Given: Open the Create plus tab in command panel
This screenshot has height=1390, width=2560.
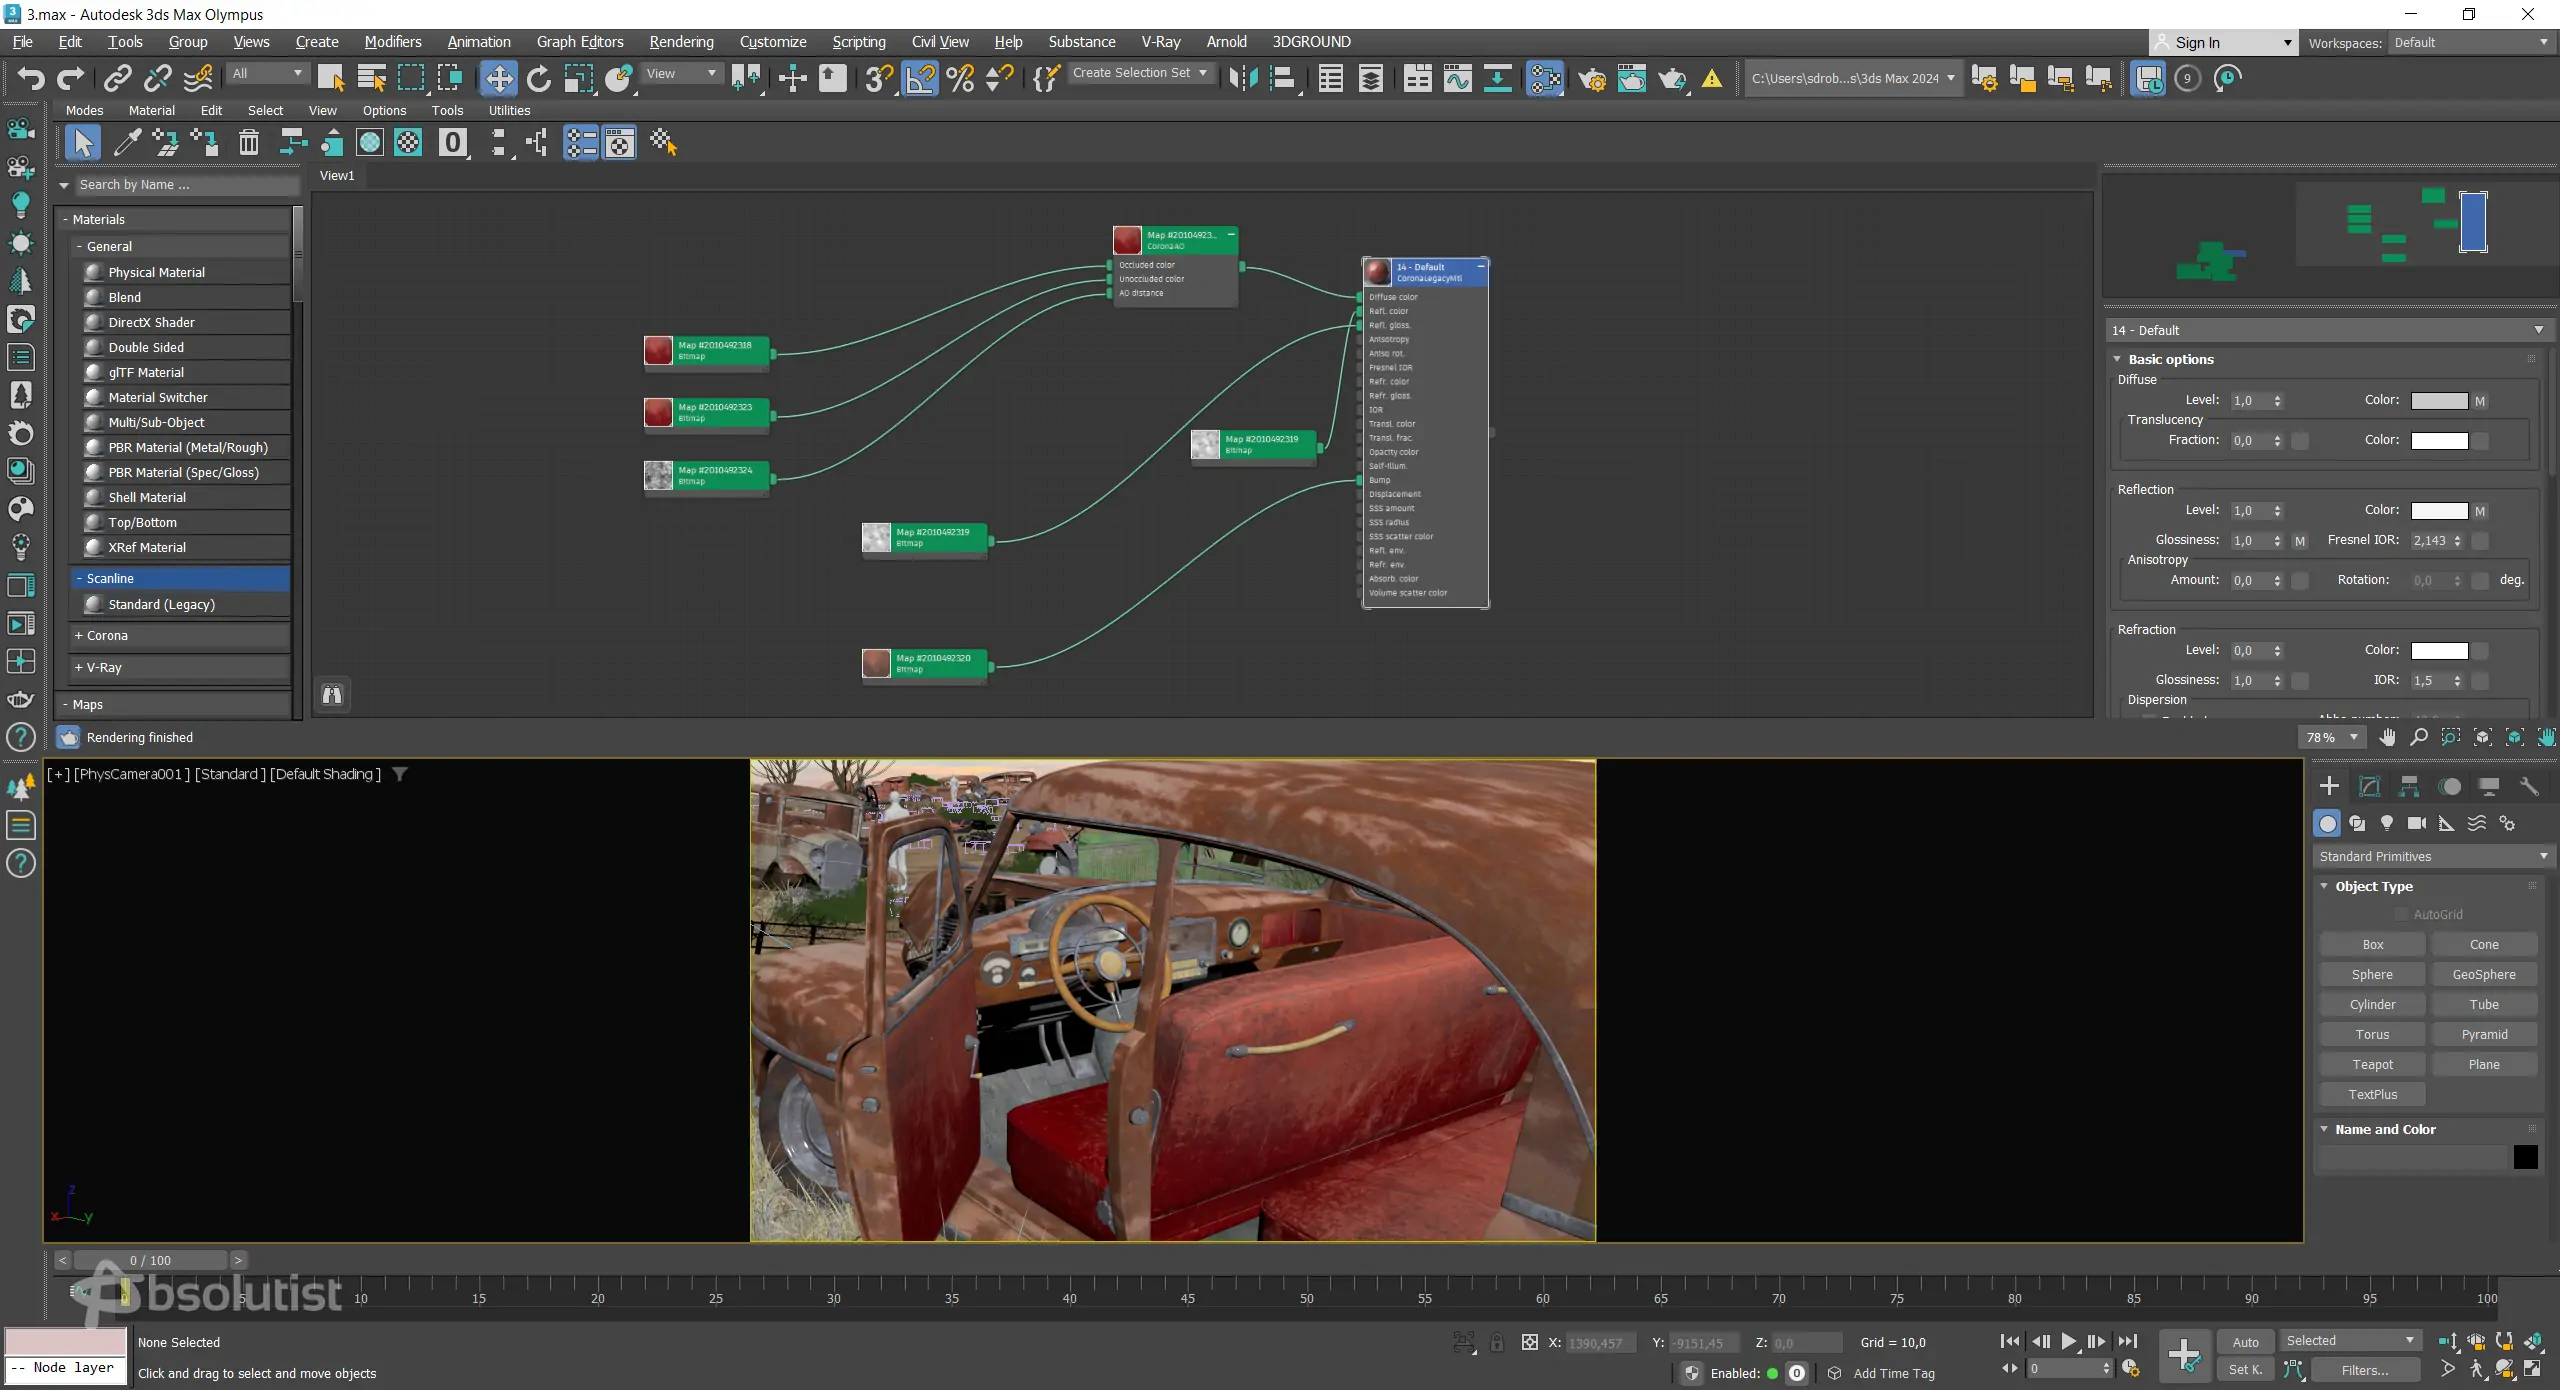Looking at the screenshot, I should (x=2329, y=786).
